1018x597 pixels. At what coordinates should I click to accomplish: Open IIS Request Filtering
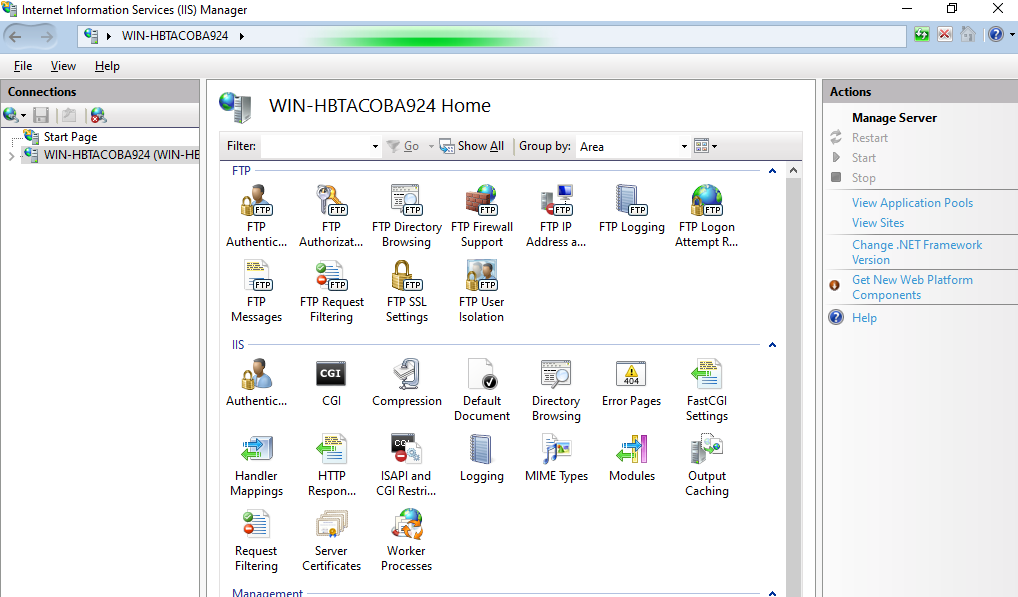click(x=256, y=541)
